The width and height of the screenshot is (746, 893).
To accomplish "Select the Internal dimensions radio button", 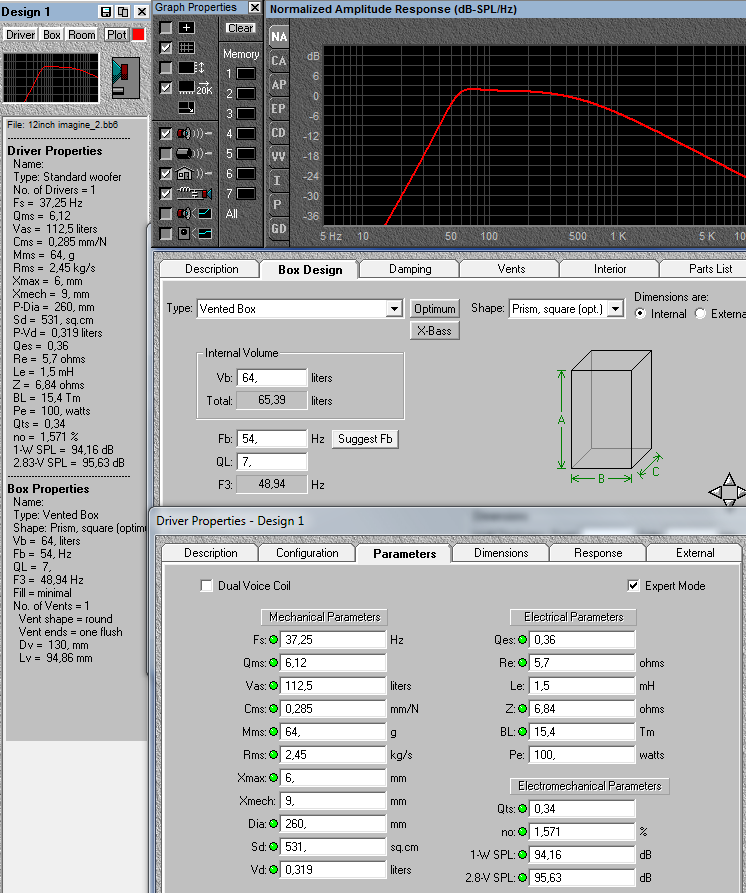I will click(x=640, y=314).
